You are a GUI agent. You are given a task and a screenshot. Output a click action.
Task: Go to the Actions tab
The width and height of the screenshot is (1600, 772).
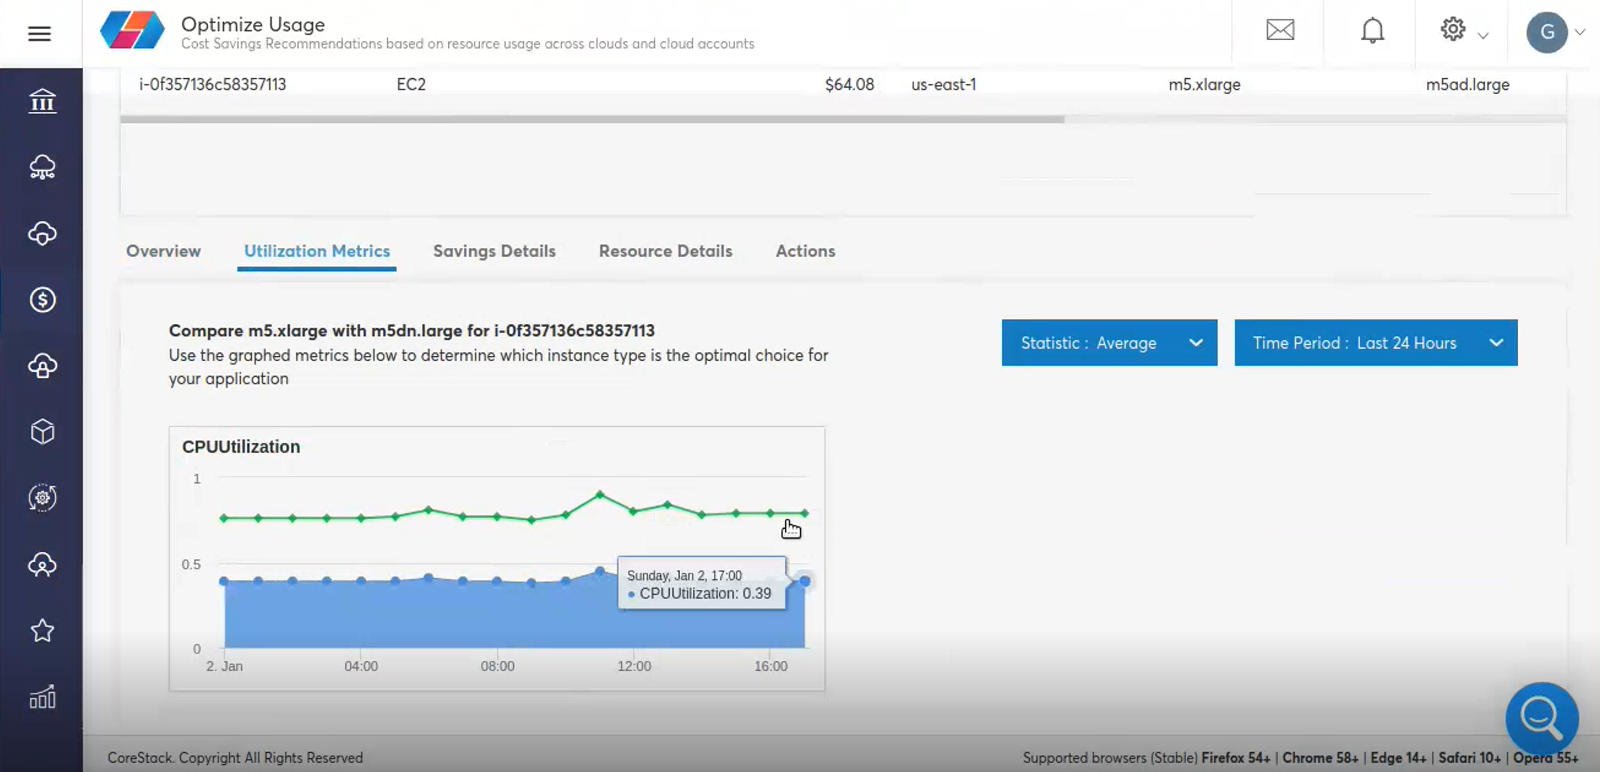pos(805,251)
